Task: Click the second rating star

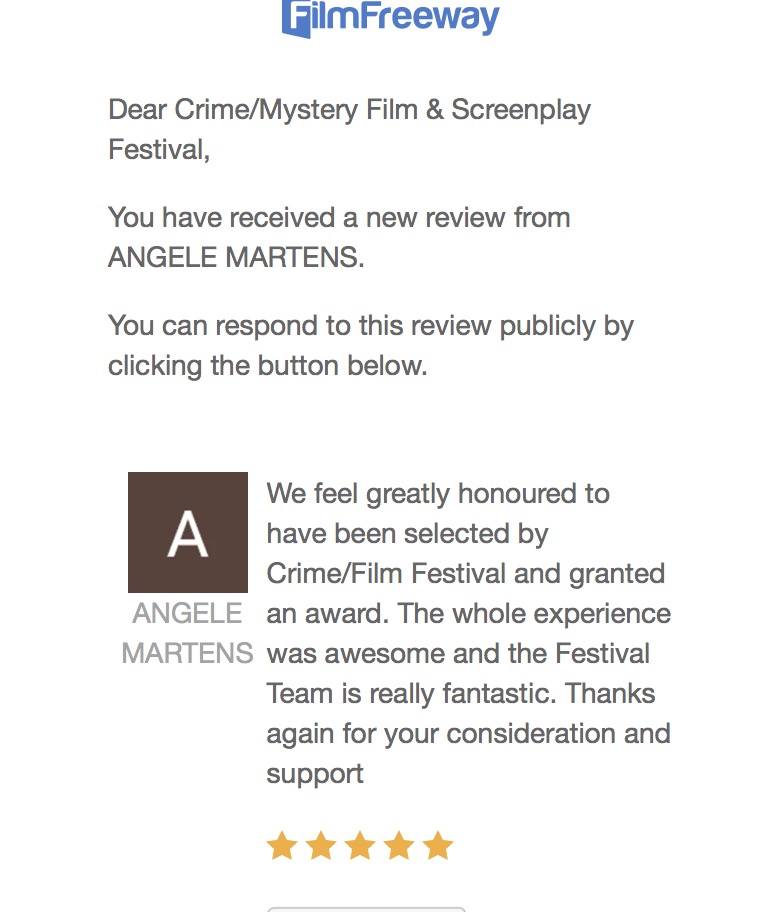Action: pos(321,847)
